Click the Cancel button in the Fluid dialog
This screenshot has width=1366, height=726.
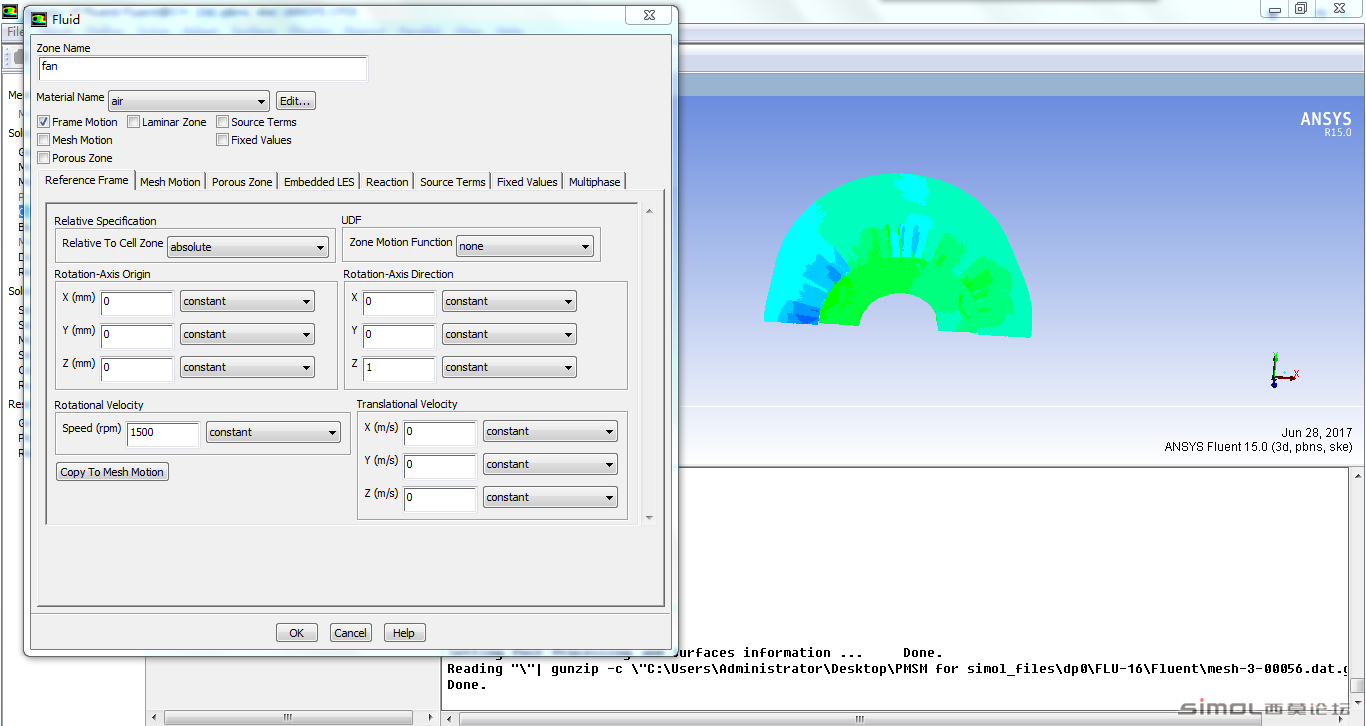[350, 633]
